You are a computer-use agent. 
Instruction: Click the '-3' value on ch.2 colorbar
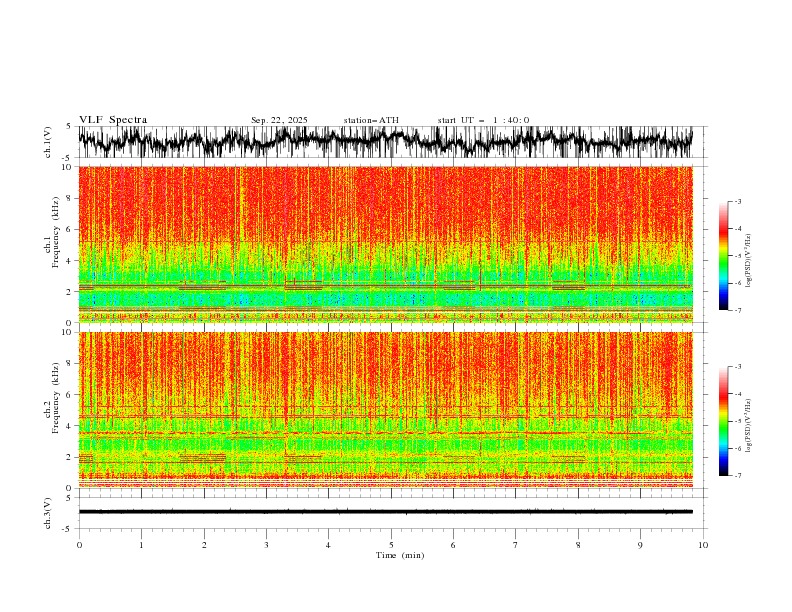(x=737, y=367)
